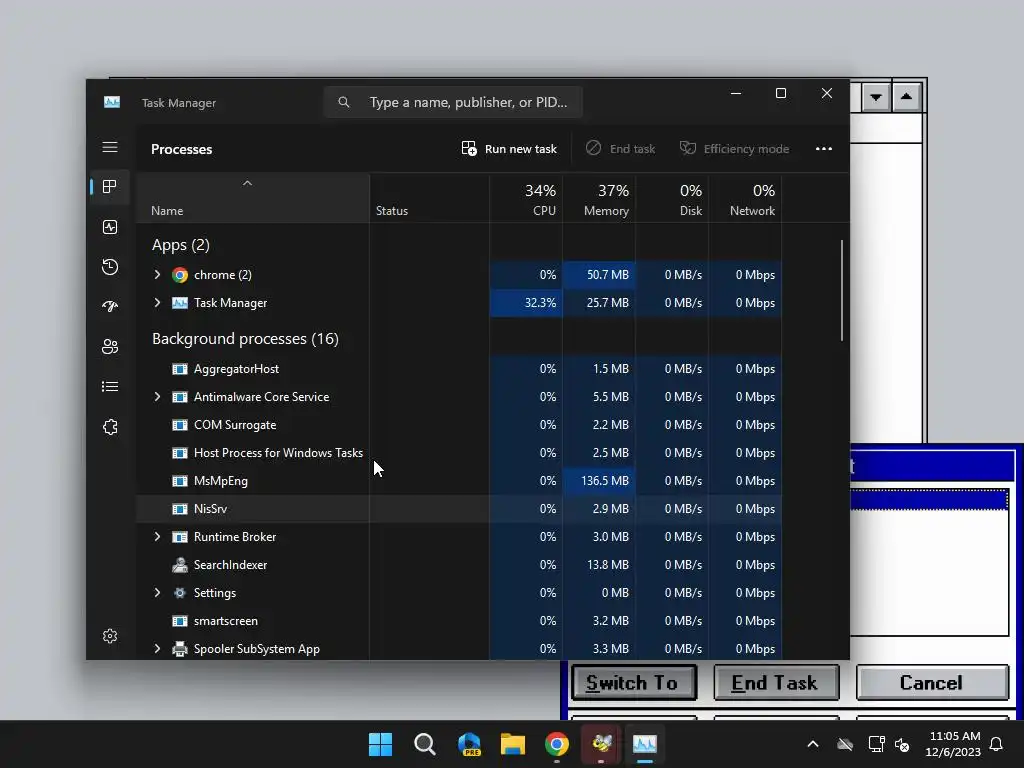Click Efficiency mode
Screen dimensions: 1024x768
735,149
